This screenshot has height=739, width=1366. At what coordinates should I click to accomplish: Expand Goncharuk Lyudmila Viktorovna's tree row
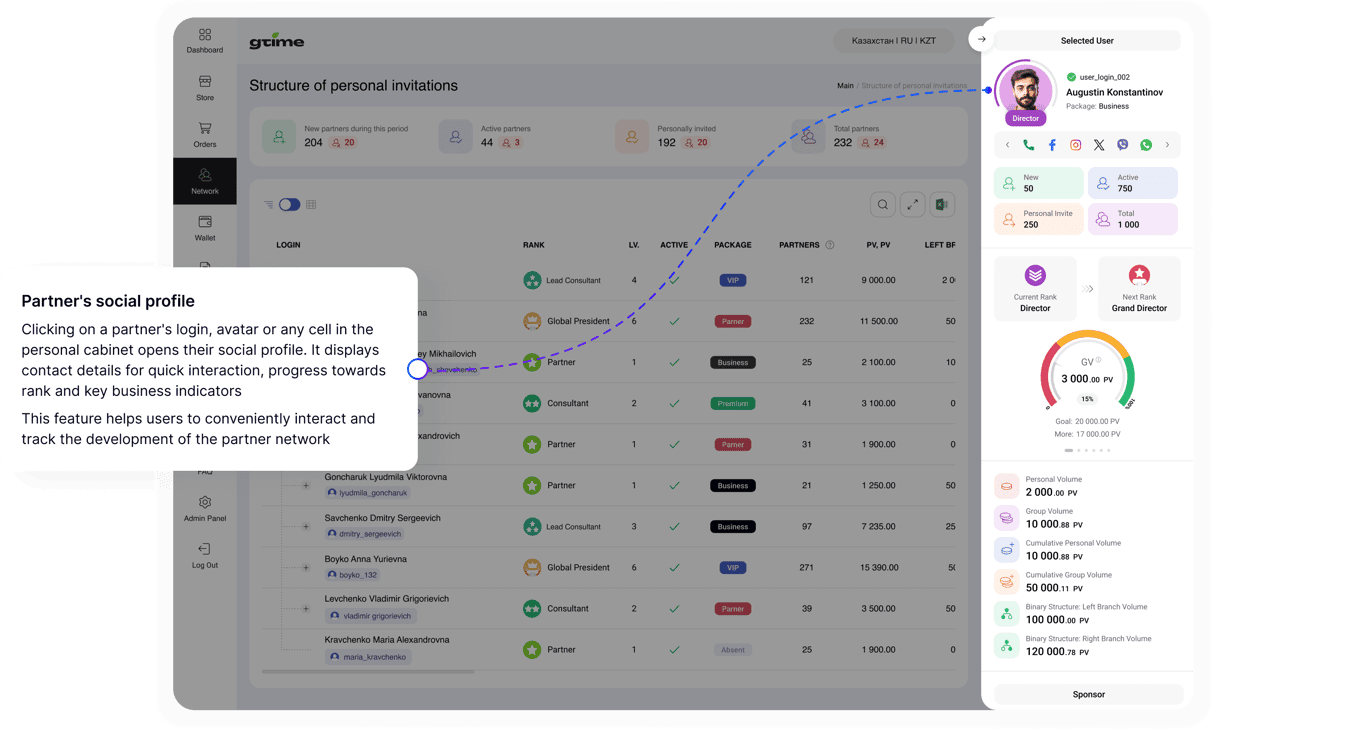coord(306,486)
